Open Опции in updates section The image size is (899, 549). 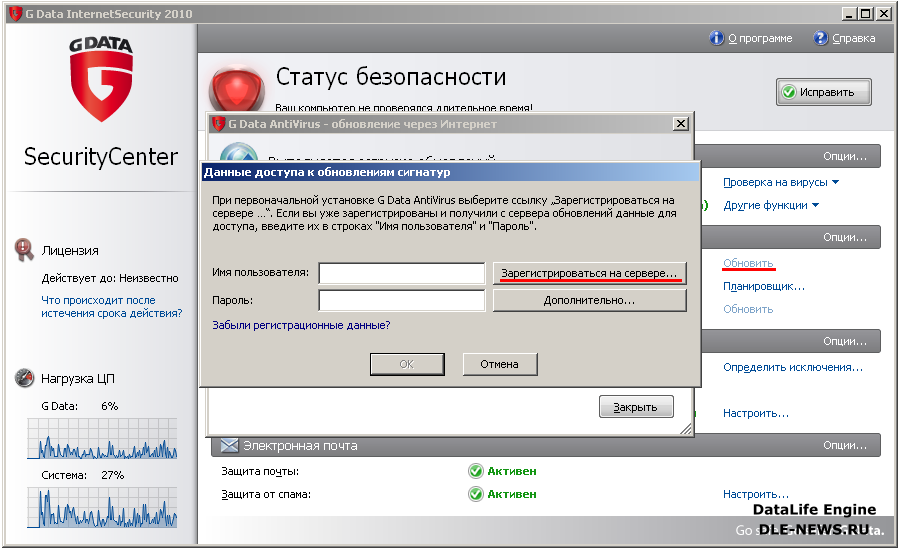(x=845, y=237)
